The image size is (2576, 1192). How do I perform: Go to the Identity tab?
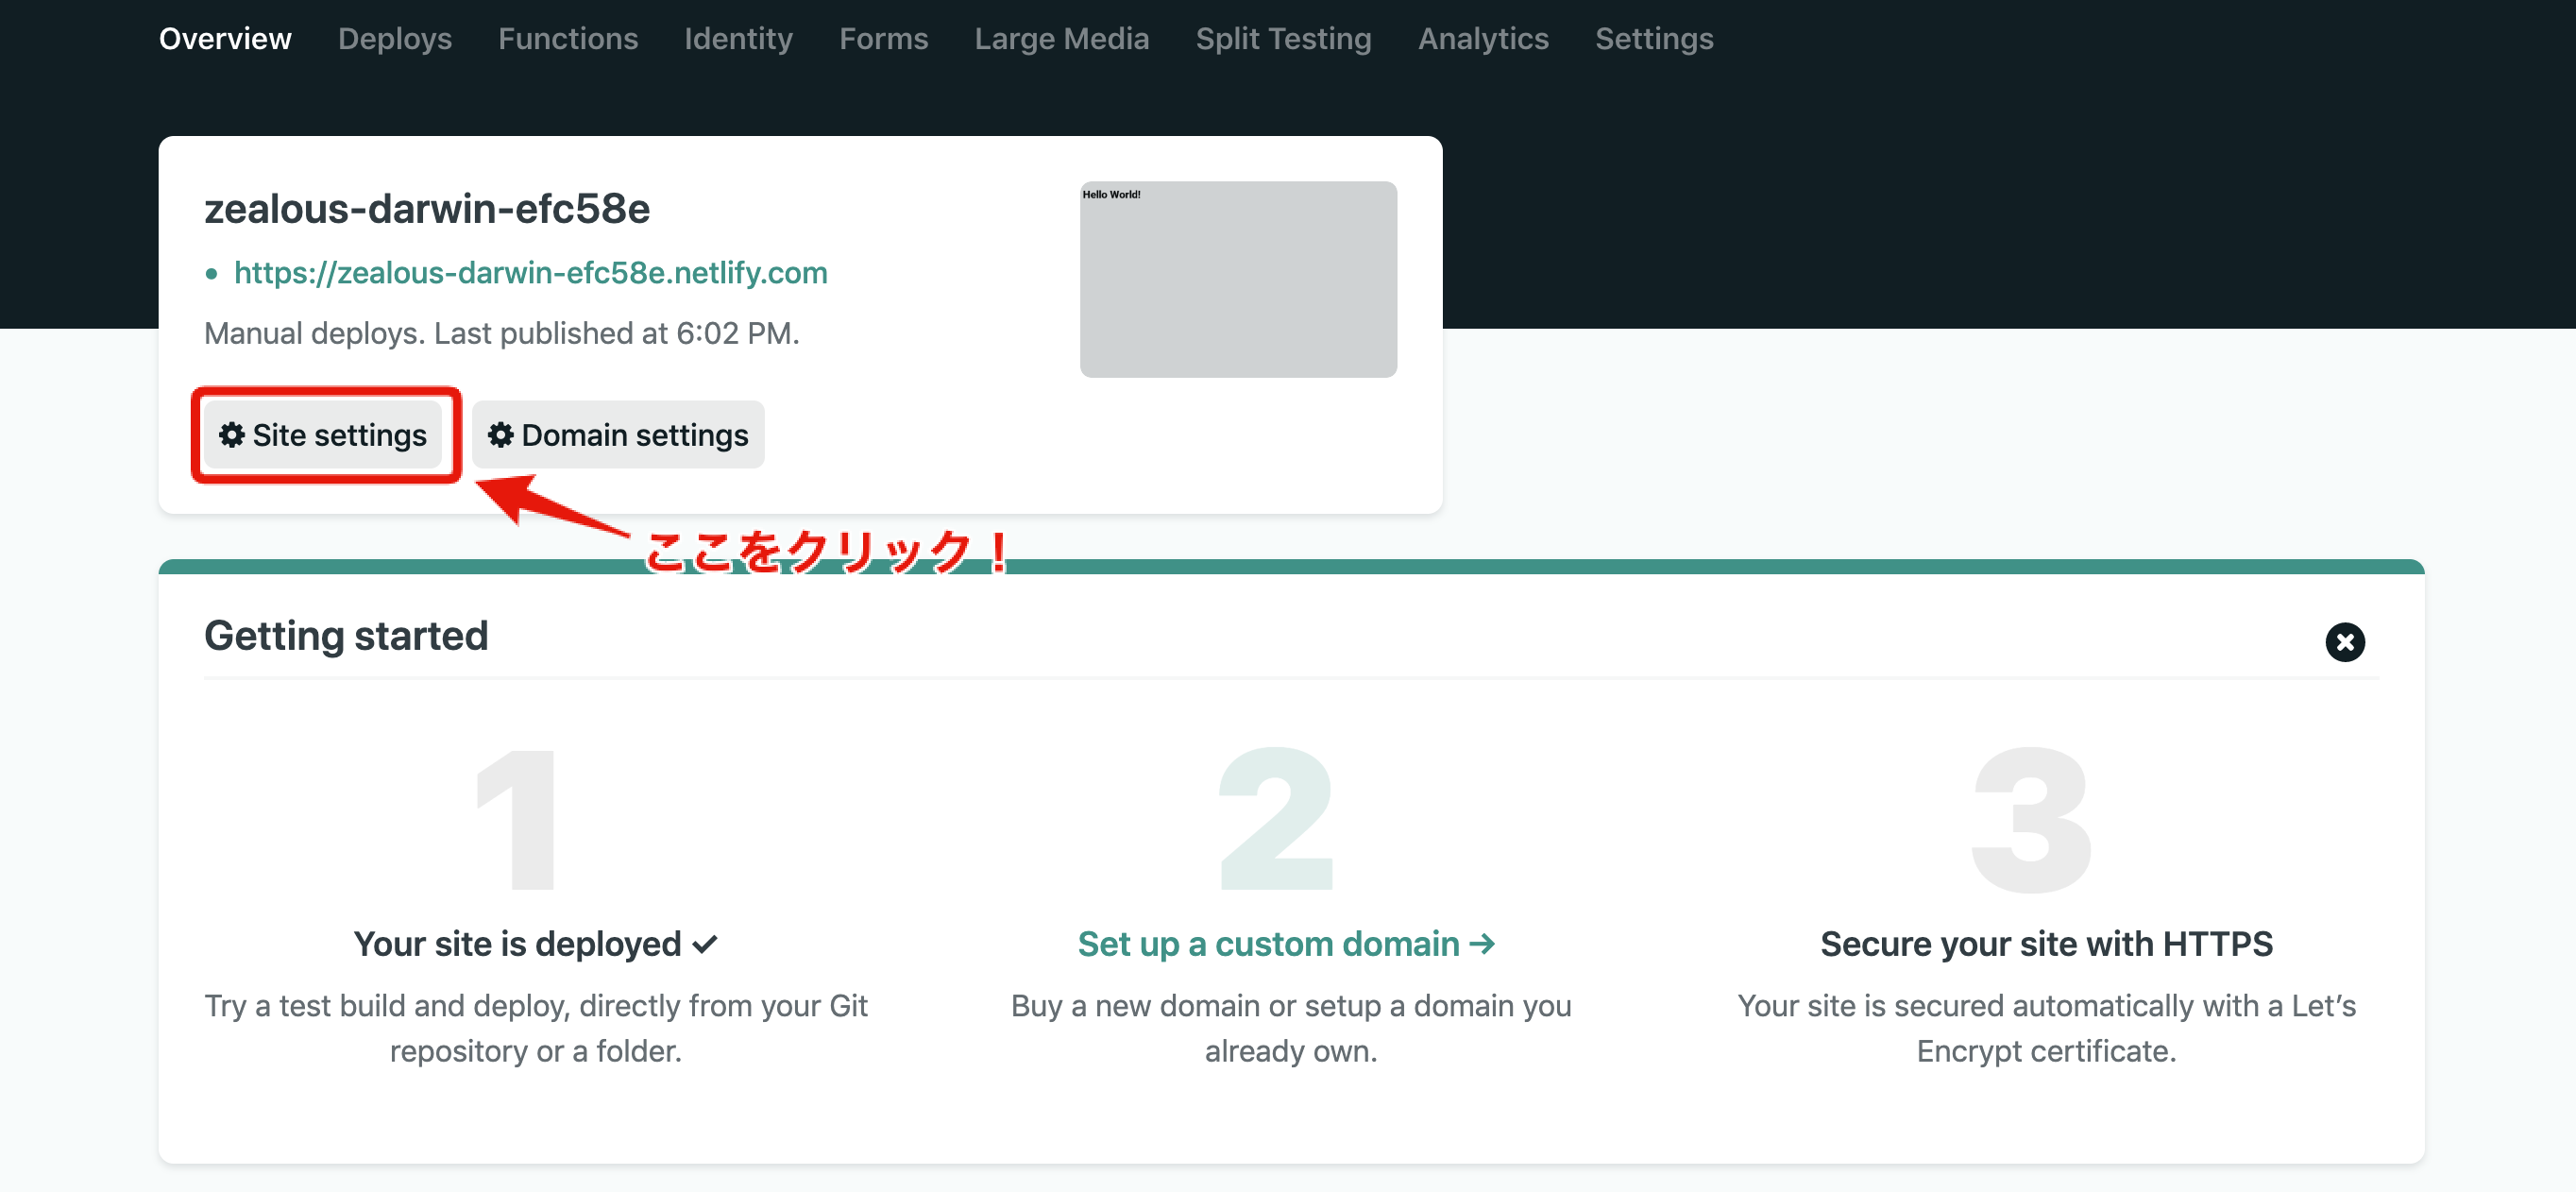(738, 39)
